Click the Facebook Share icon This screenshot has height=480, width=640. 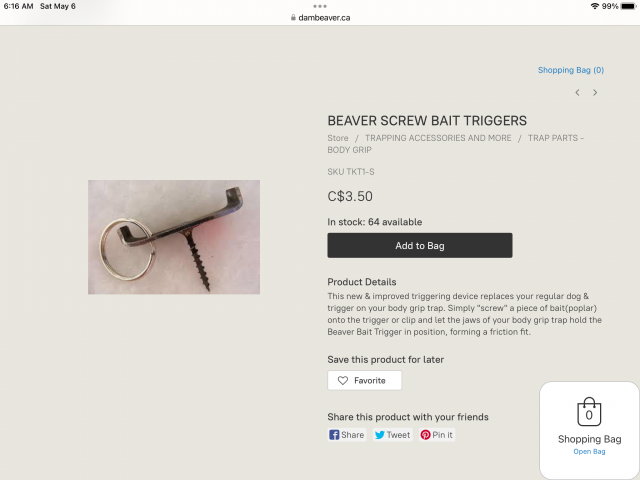coord(334,435)
